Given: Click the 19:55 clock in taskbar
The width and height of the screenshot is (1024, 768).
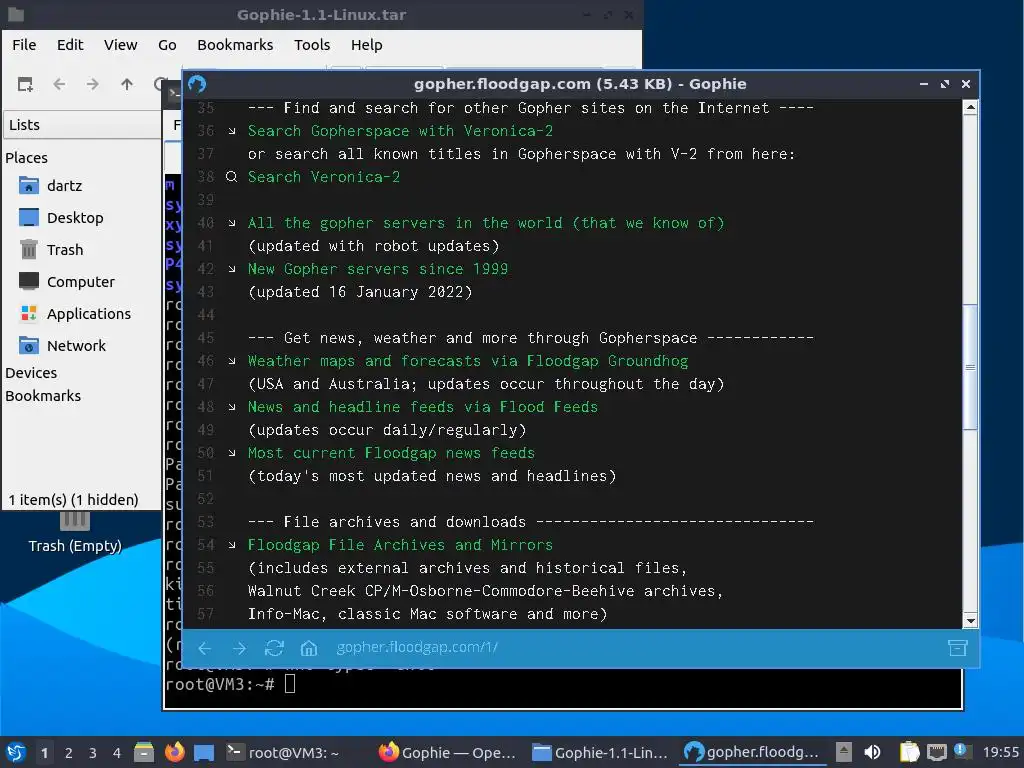Looking at the screenshot, I should point(1000,752).
